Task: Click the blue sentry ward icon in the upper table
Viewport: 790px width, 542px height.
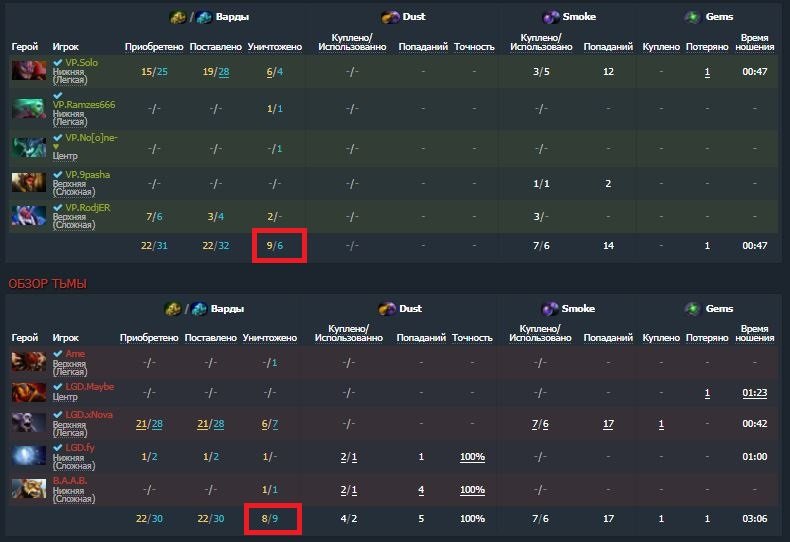Action: [x=204, y=17]
